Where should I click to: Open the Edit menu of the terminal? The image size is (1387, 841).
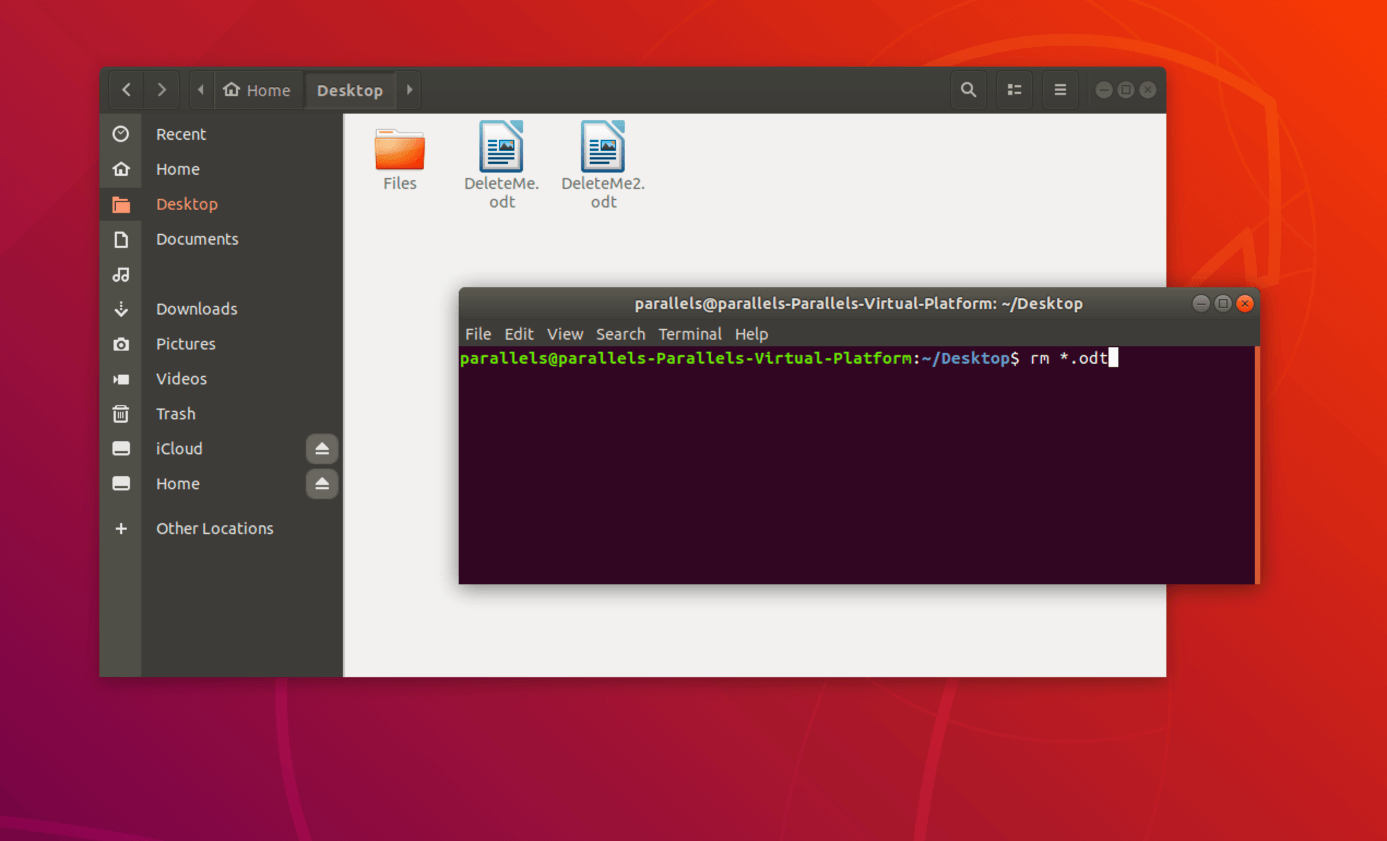(x=519, y=334)
